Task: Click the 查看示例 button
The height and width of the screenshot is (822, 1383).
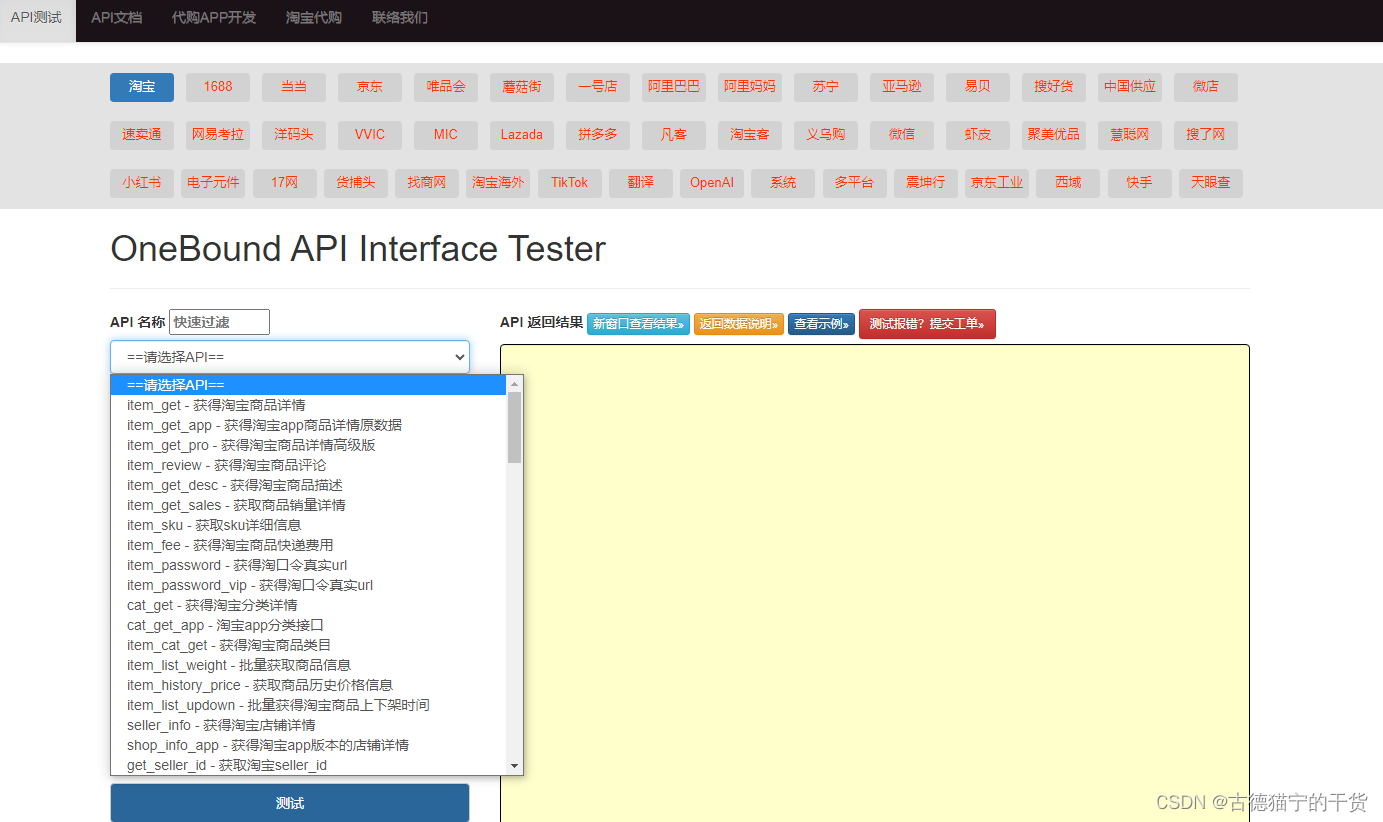Action: tap(821, 324)
